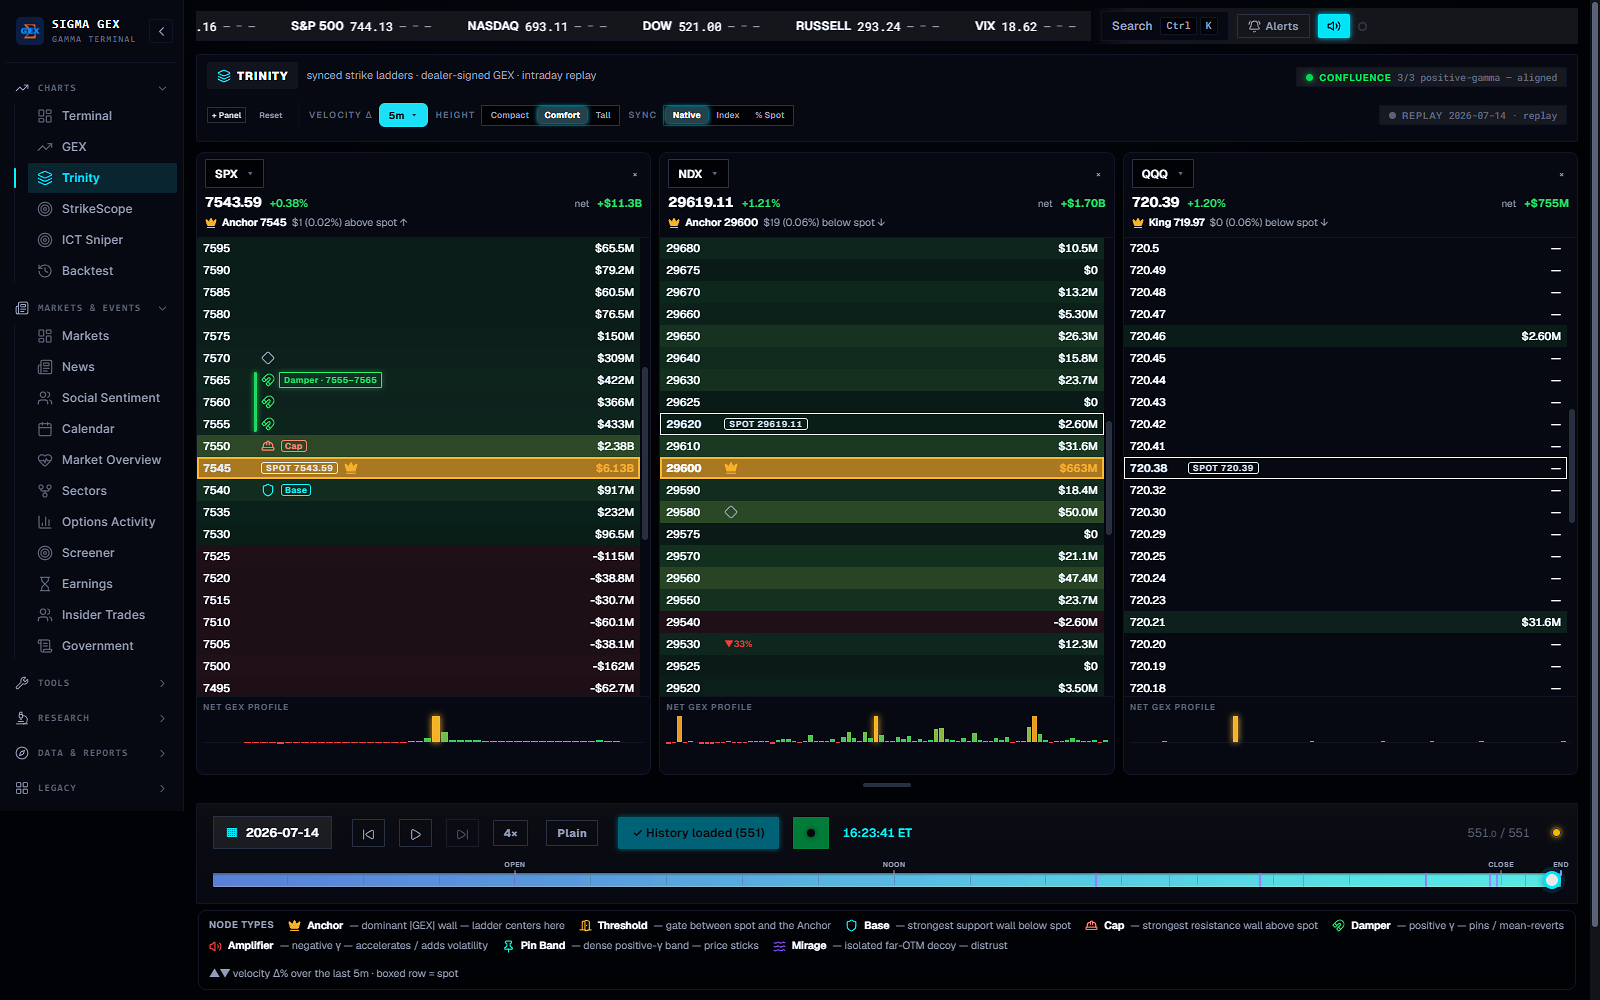Select Compact height
This screenshot has width=1600, height=1000.
tap(509, 115)
